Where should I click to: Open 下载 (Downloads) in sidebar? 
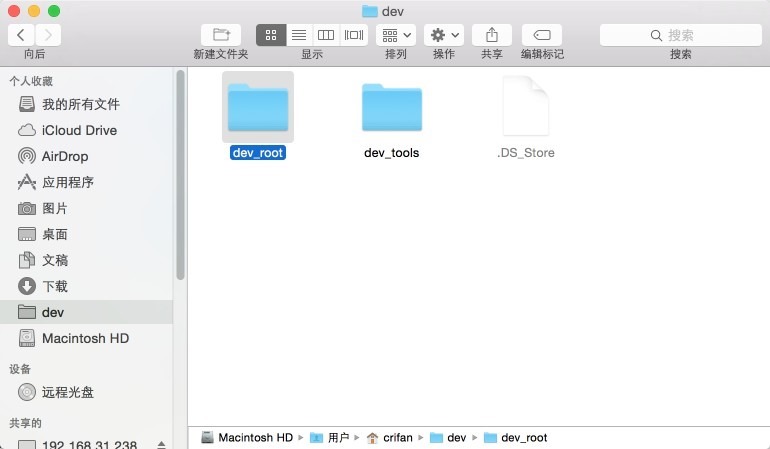point(86,286)
